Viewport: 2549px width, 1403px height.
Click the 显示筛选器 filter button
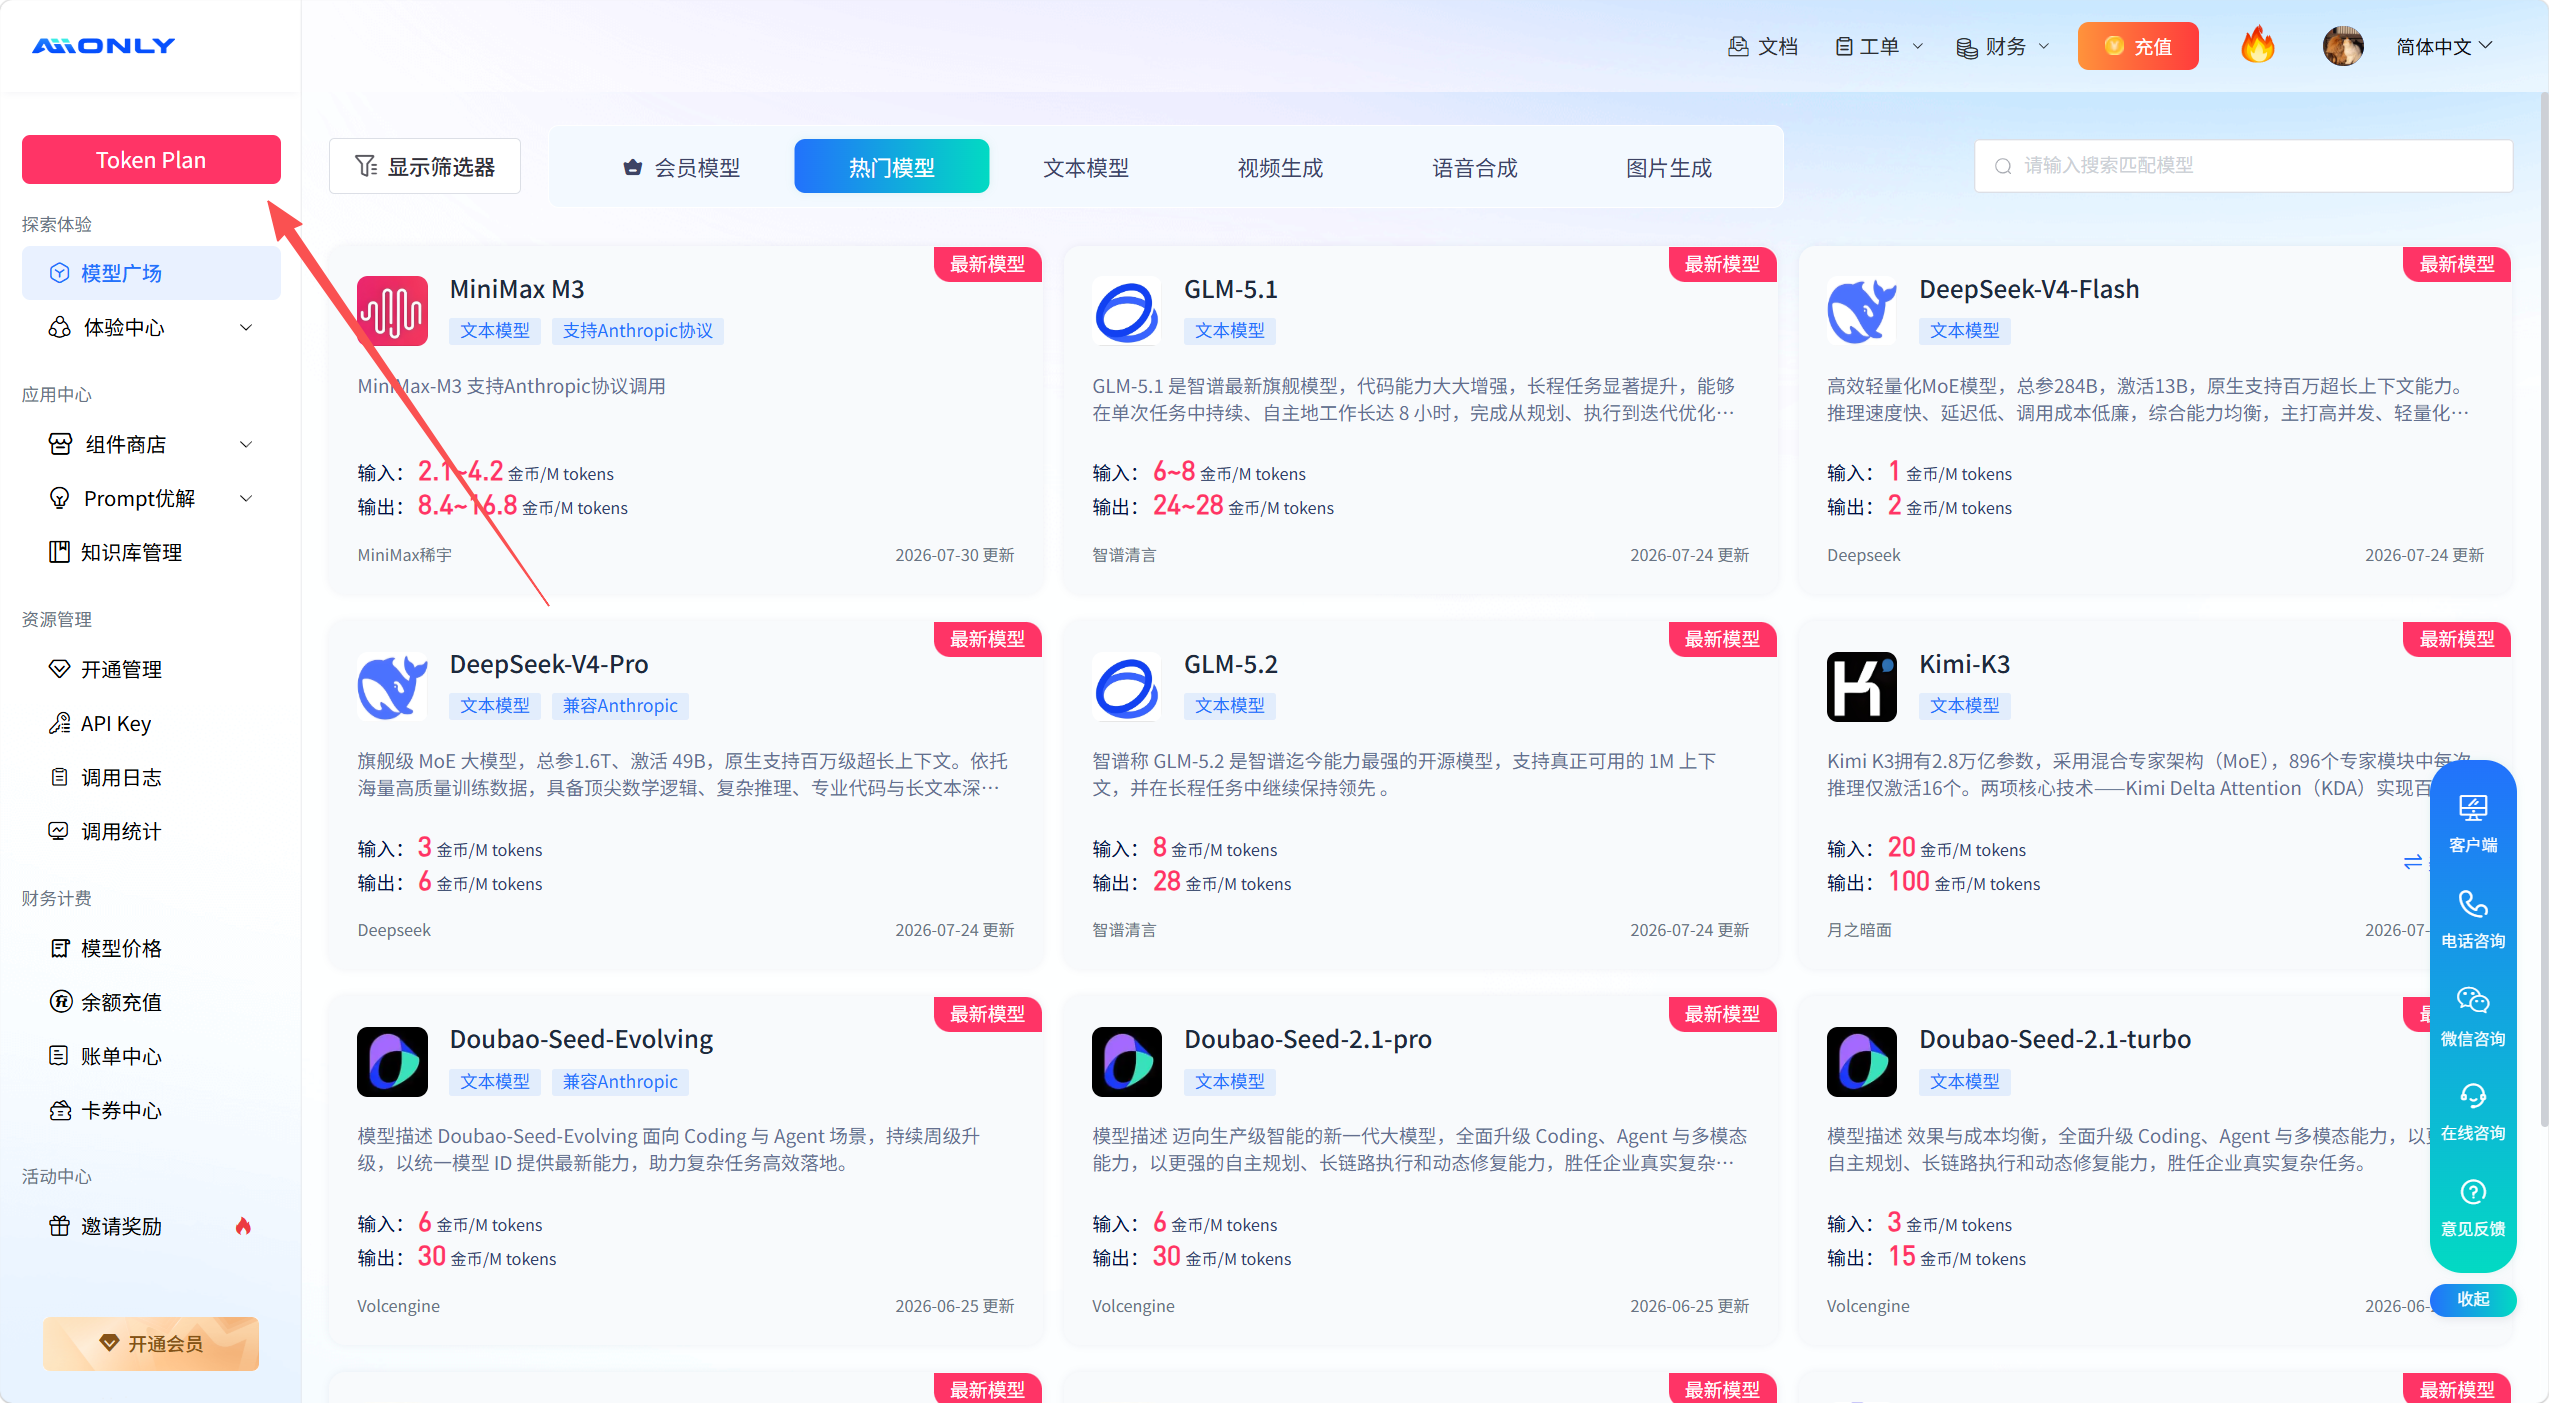point(425,166)
